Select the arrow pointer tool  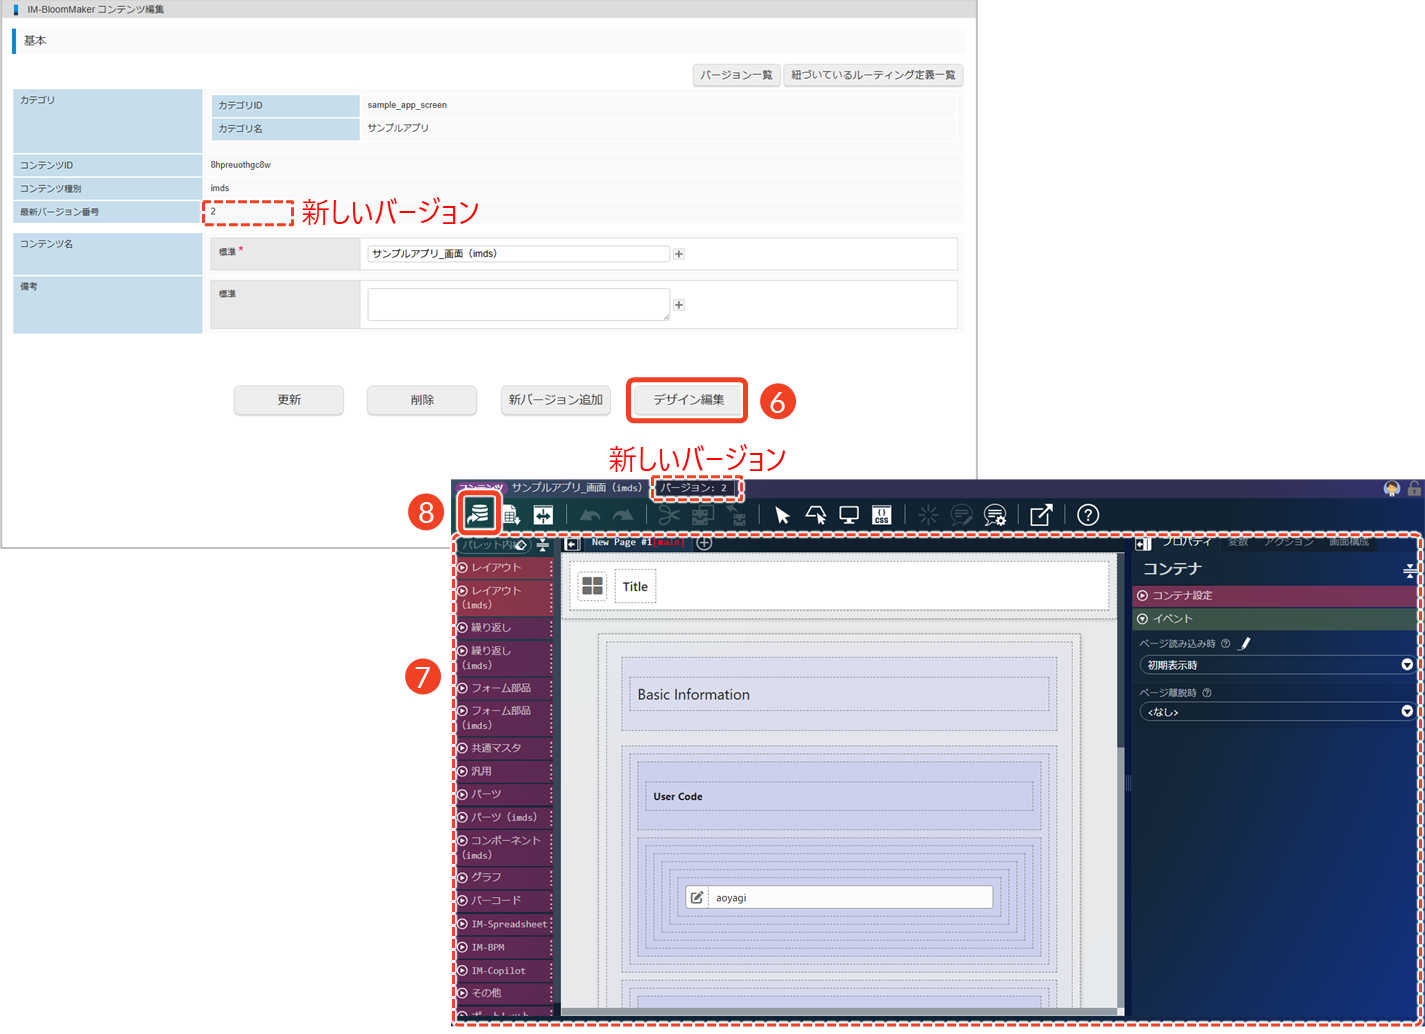click(x=782, y=515)
